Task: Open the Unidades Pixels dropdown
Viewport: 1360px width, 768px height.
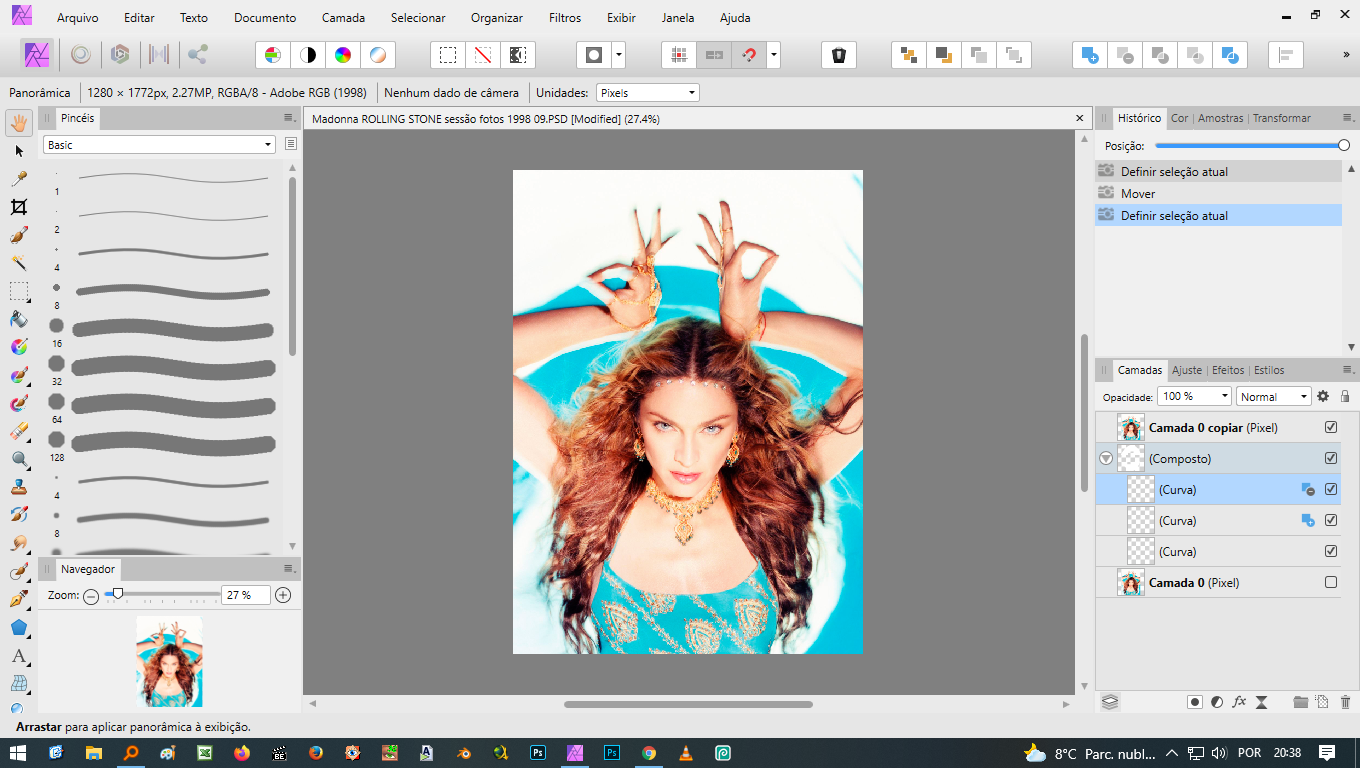Action: coord(647,93)
